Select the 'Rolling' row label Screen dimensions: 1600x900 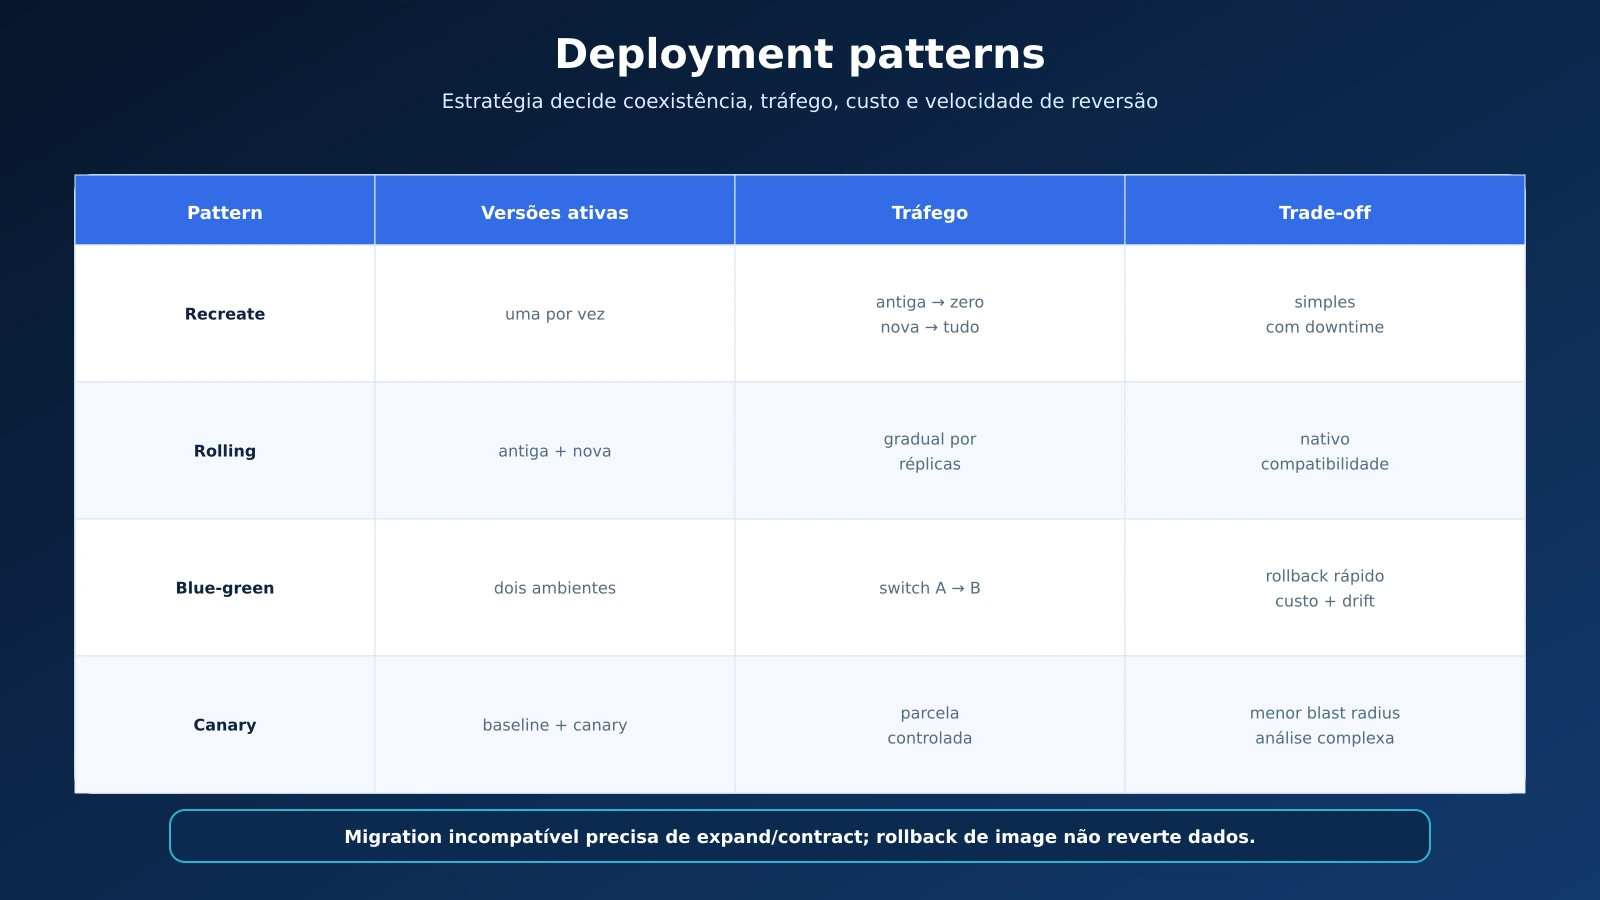point(225,451)
